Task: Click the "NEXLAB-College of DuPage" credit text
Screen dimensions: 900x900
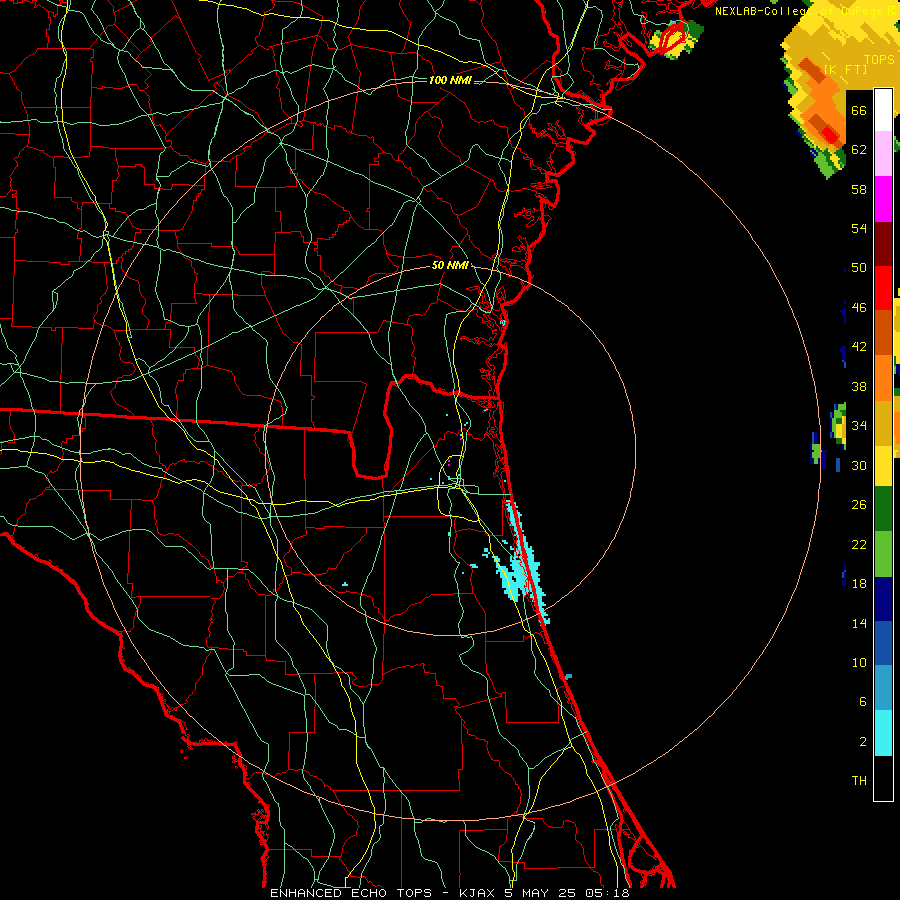Action: pyautogui.click(x=800, y=11)
